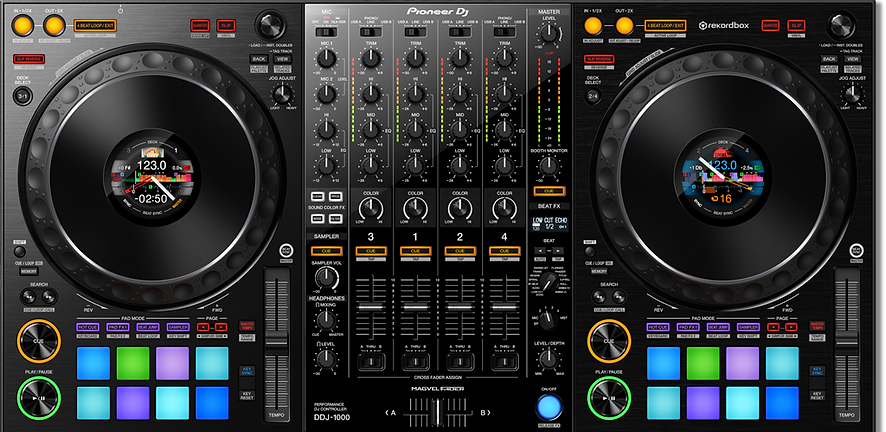Click the Loop IN button on right deck
This screenshot has width=886, height=432.
[x=593, y=25]
